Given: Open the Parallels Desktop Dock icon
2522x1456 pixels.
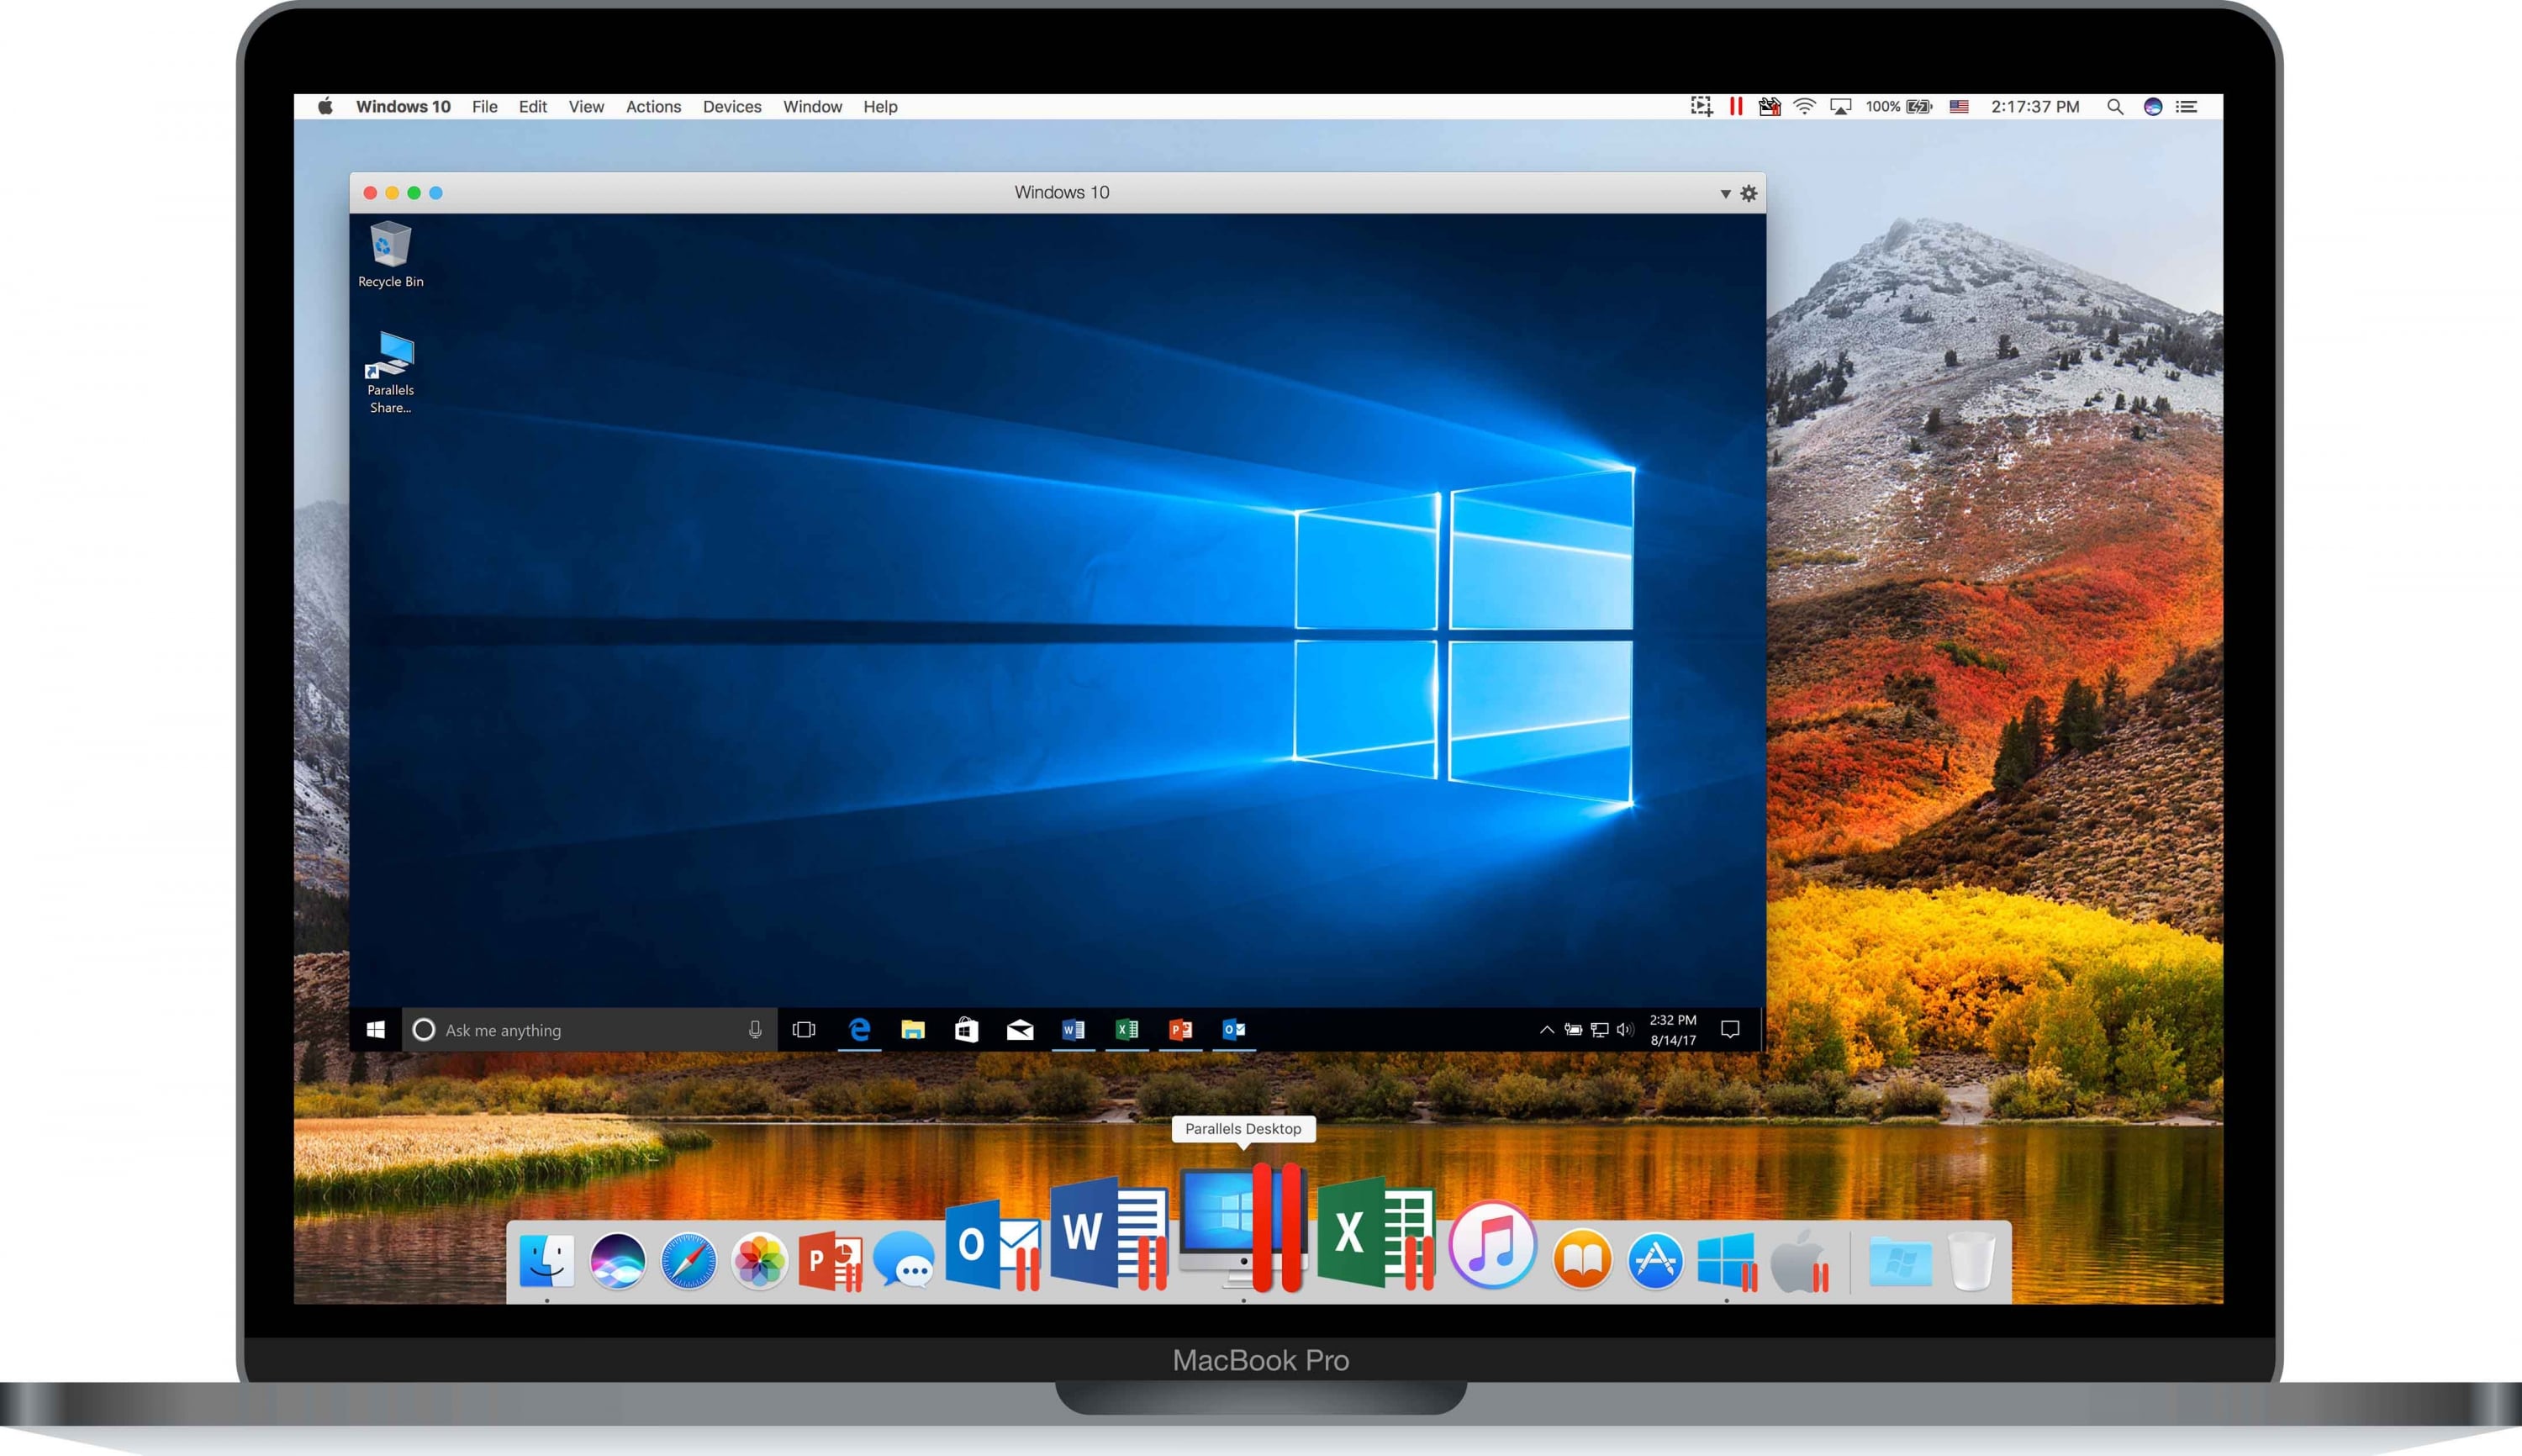Looking at the screenshot, I should [x=1243, y=1228].
